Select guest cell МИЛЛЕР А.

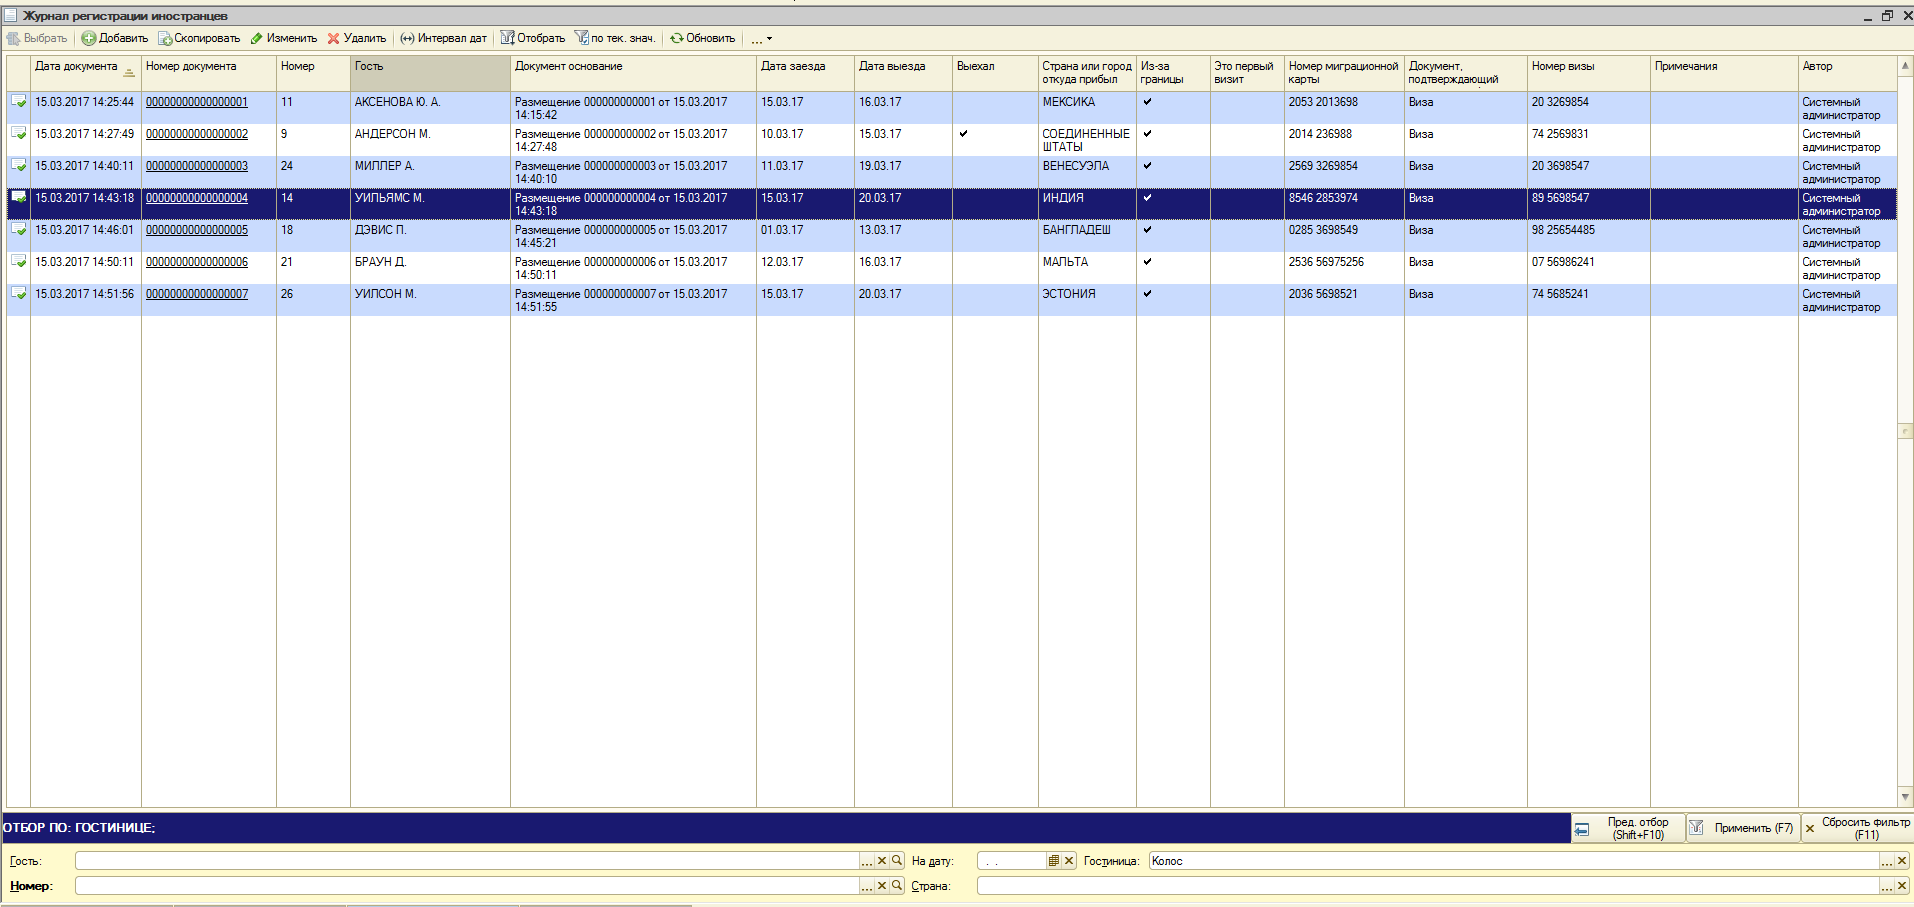(x=430, y=172)
